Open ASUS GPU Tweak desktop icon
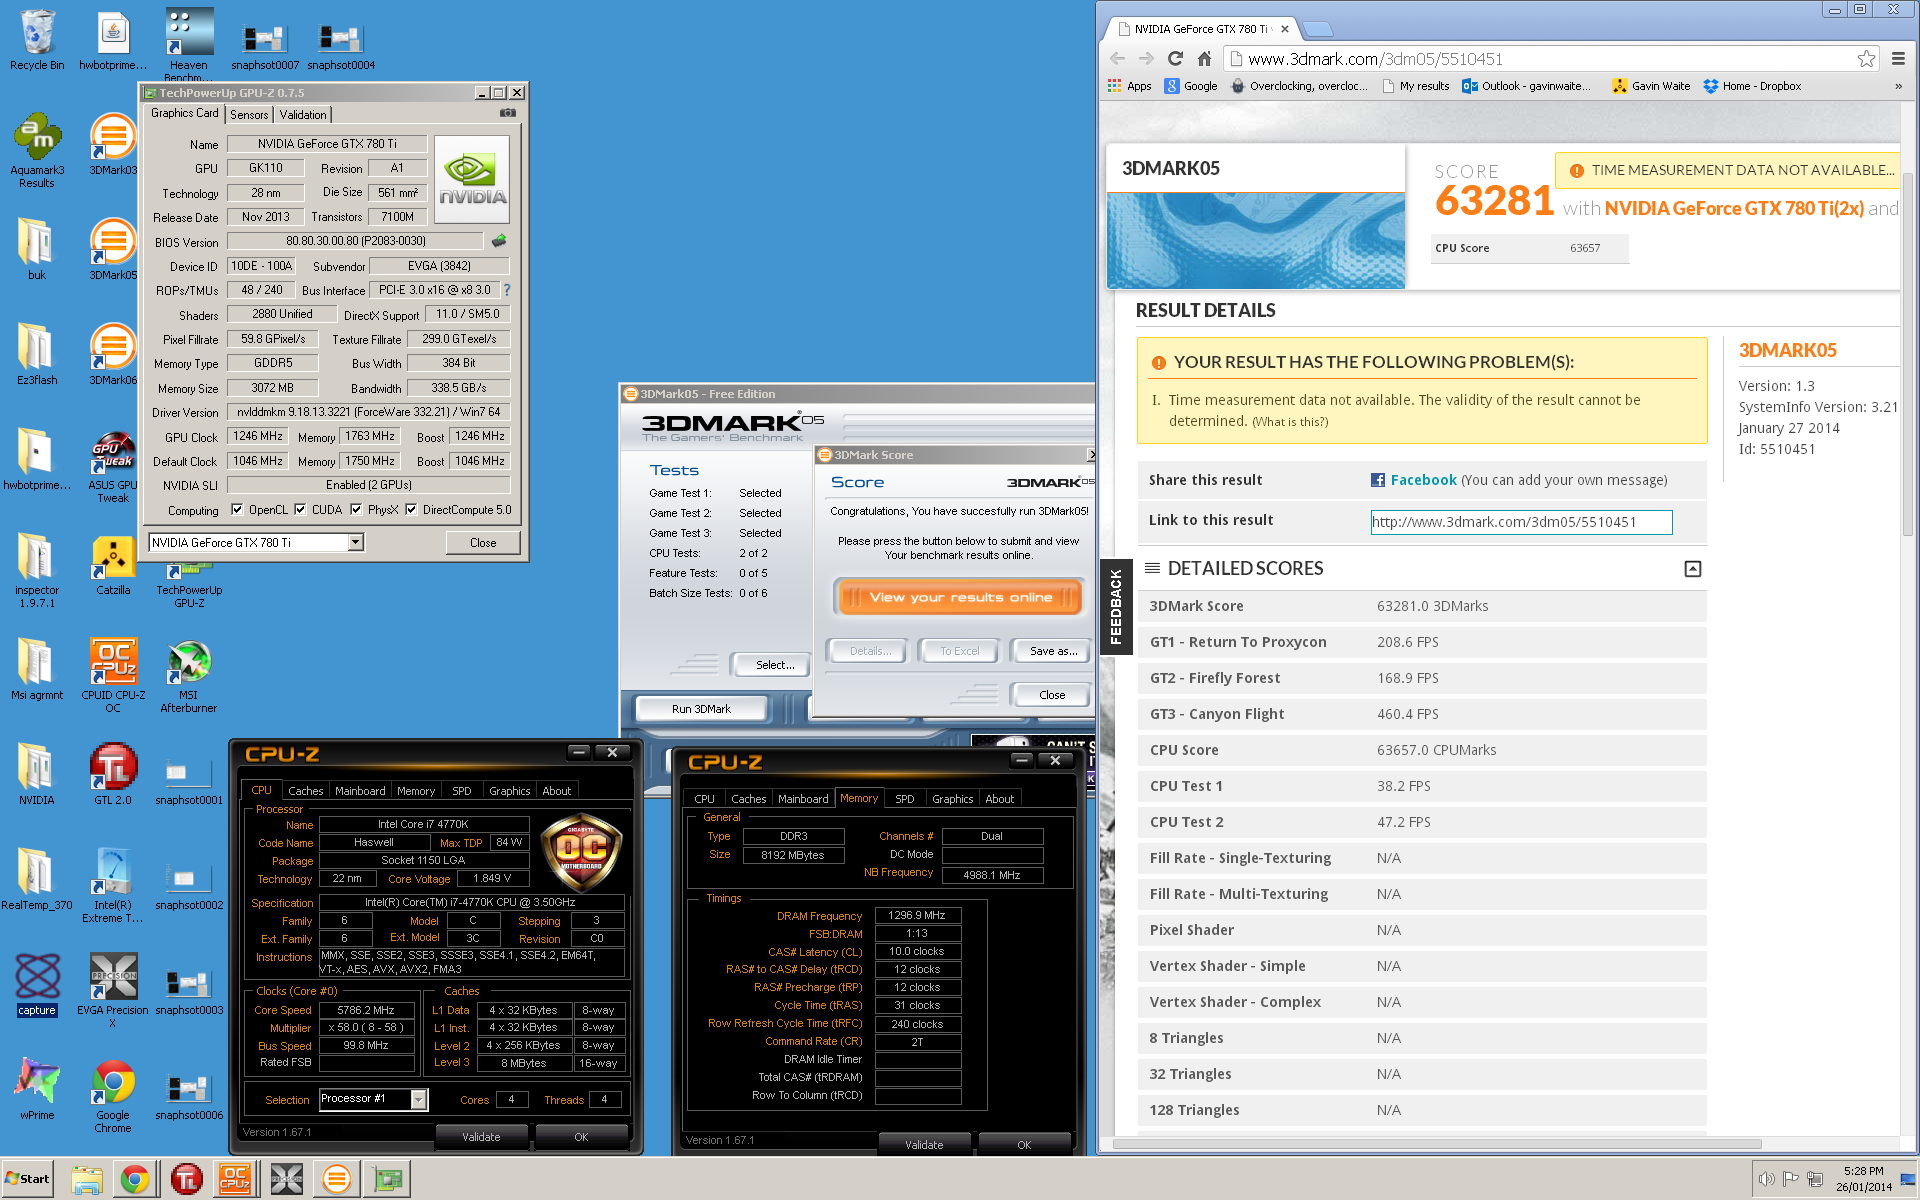 113,467
